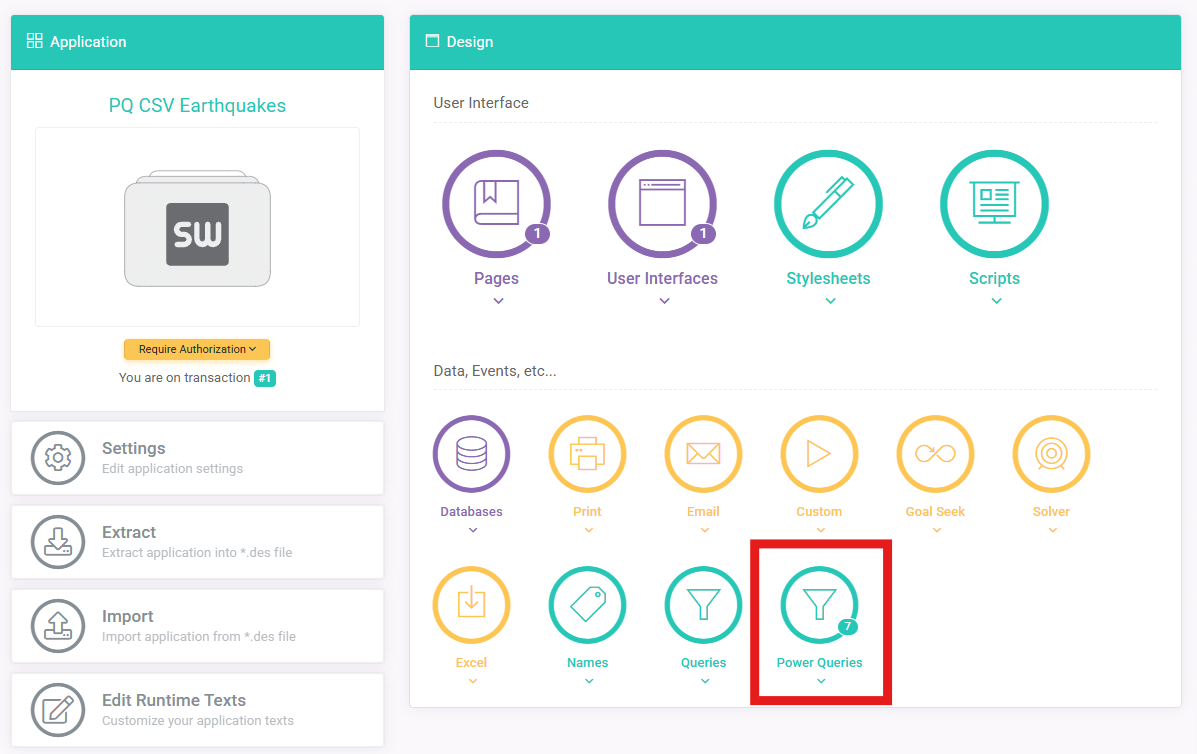Click the Stylesheets pen icon
This screenshot has height=754, width=1197.
(828, 204)
